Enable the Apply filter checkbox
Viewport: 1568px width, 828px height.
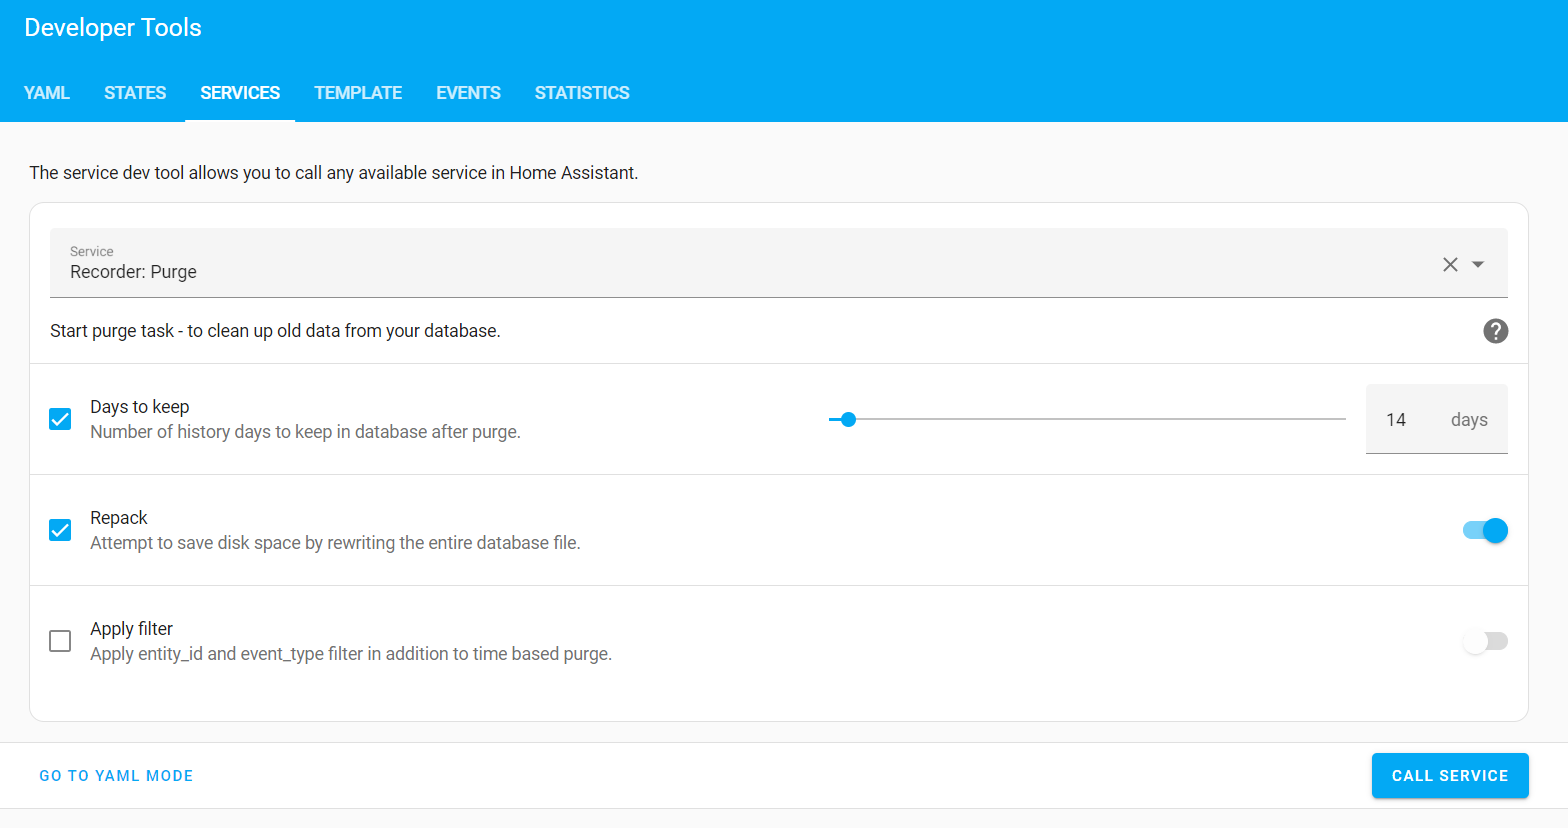60,641
